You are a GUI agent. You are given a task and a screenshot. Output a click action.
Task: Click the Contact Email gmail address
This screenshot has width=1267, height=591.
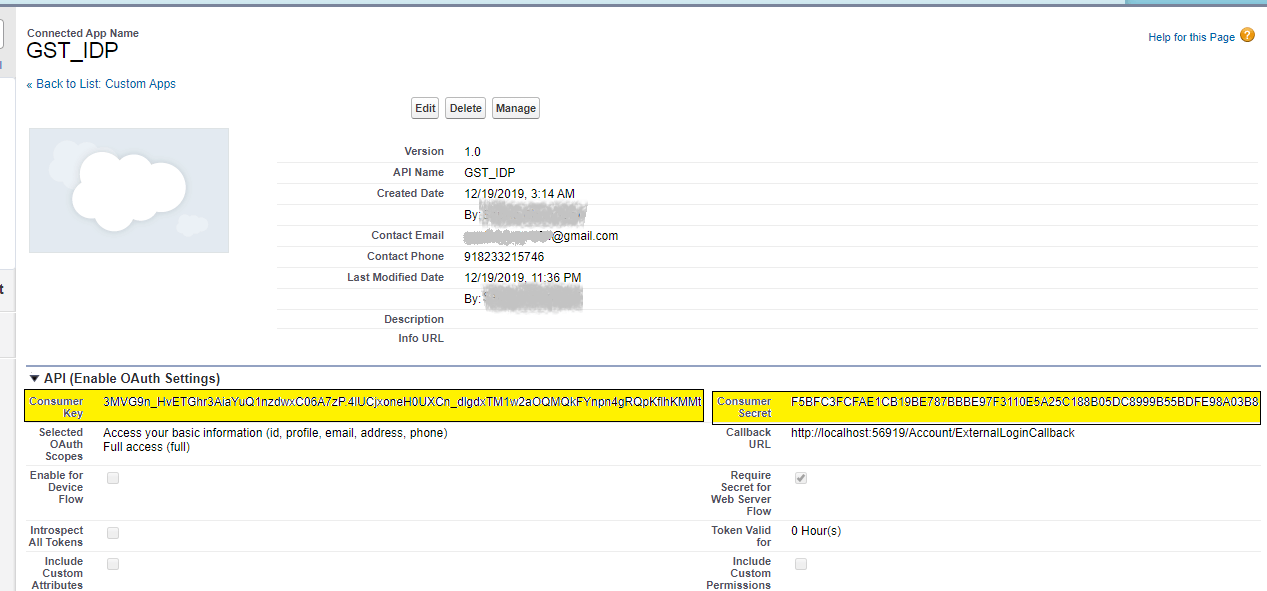pyautogui.click(x=541, y=236)
